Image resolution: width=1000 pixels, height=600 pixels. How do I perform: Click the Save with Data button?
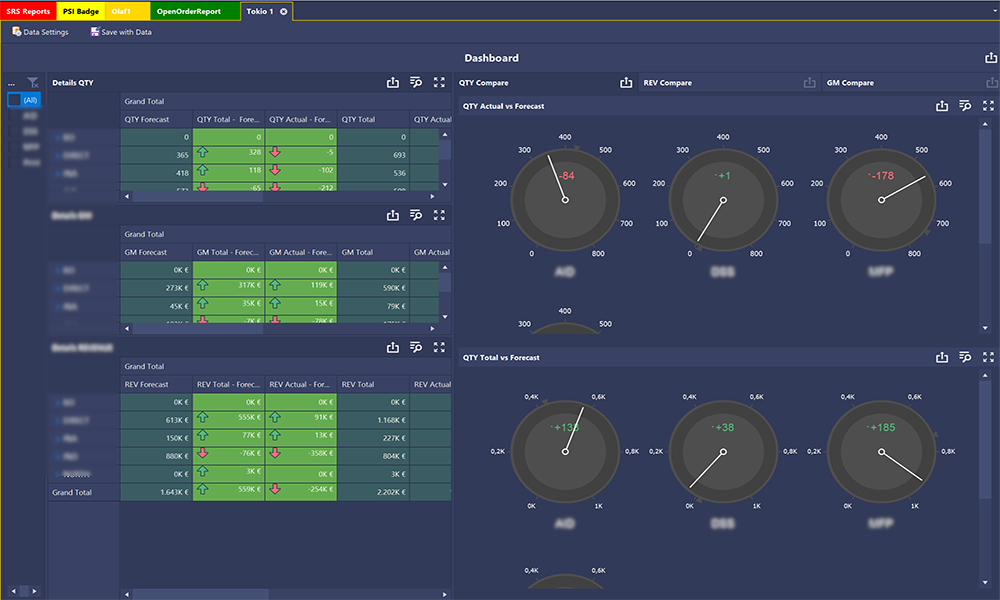[121, 32]
